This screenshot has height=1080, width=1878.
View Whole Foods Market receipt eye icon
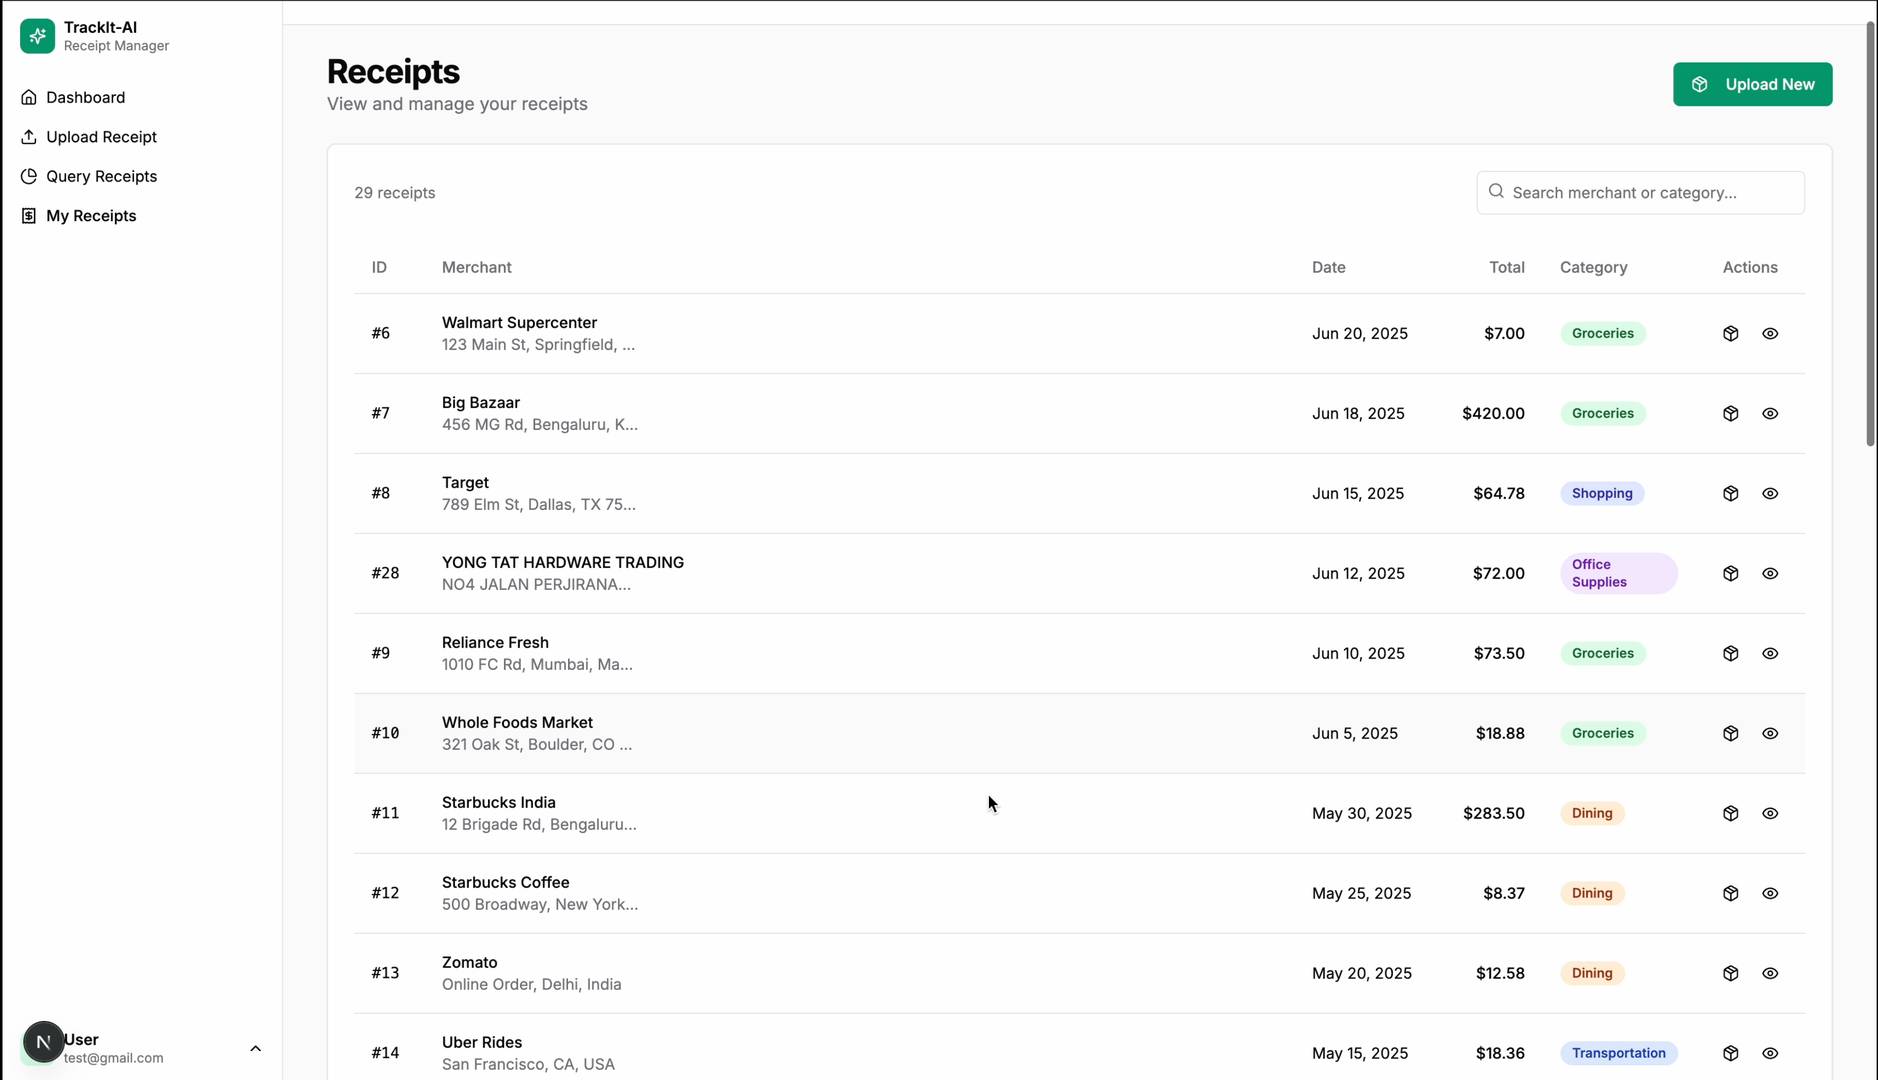[x=1770, y=733]
